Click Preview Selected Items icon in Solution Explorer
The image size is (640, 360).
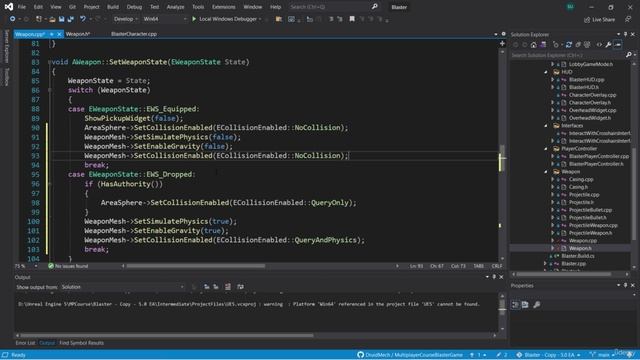coord(618,44)
